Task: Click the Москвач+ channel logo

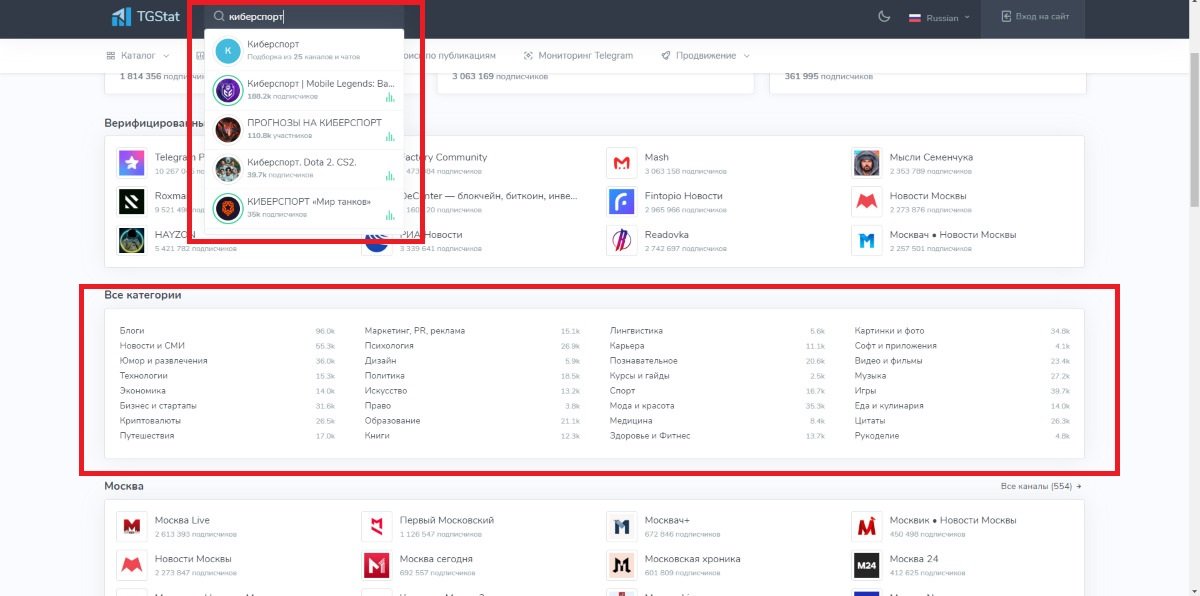Action: (621, 526)
